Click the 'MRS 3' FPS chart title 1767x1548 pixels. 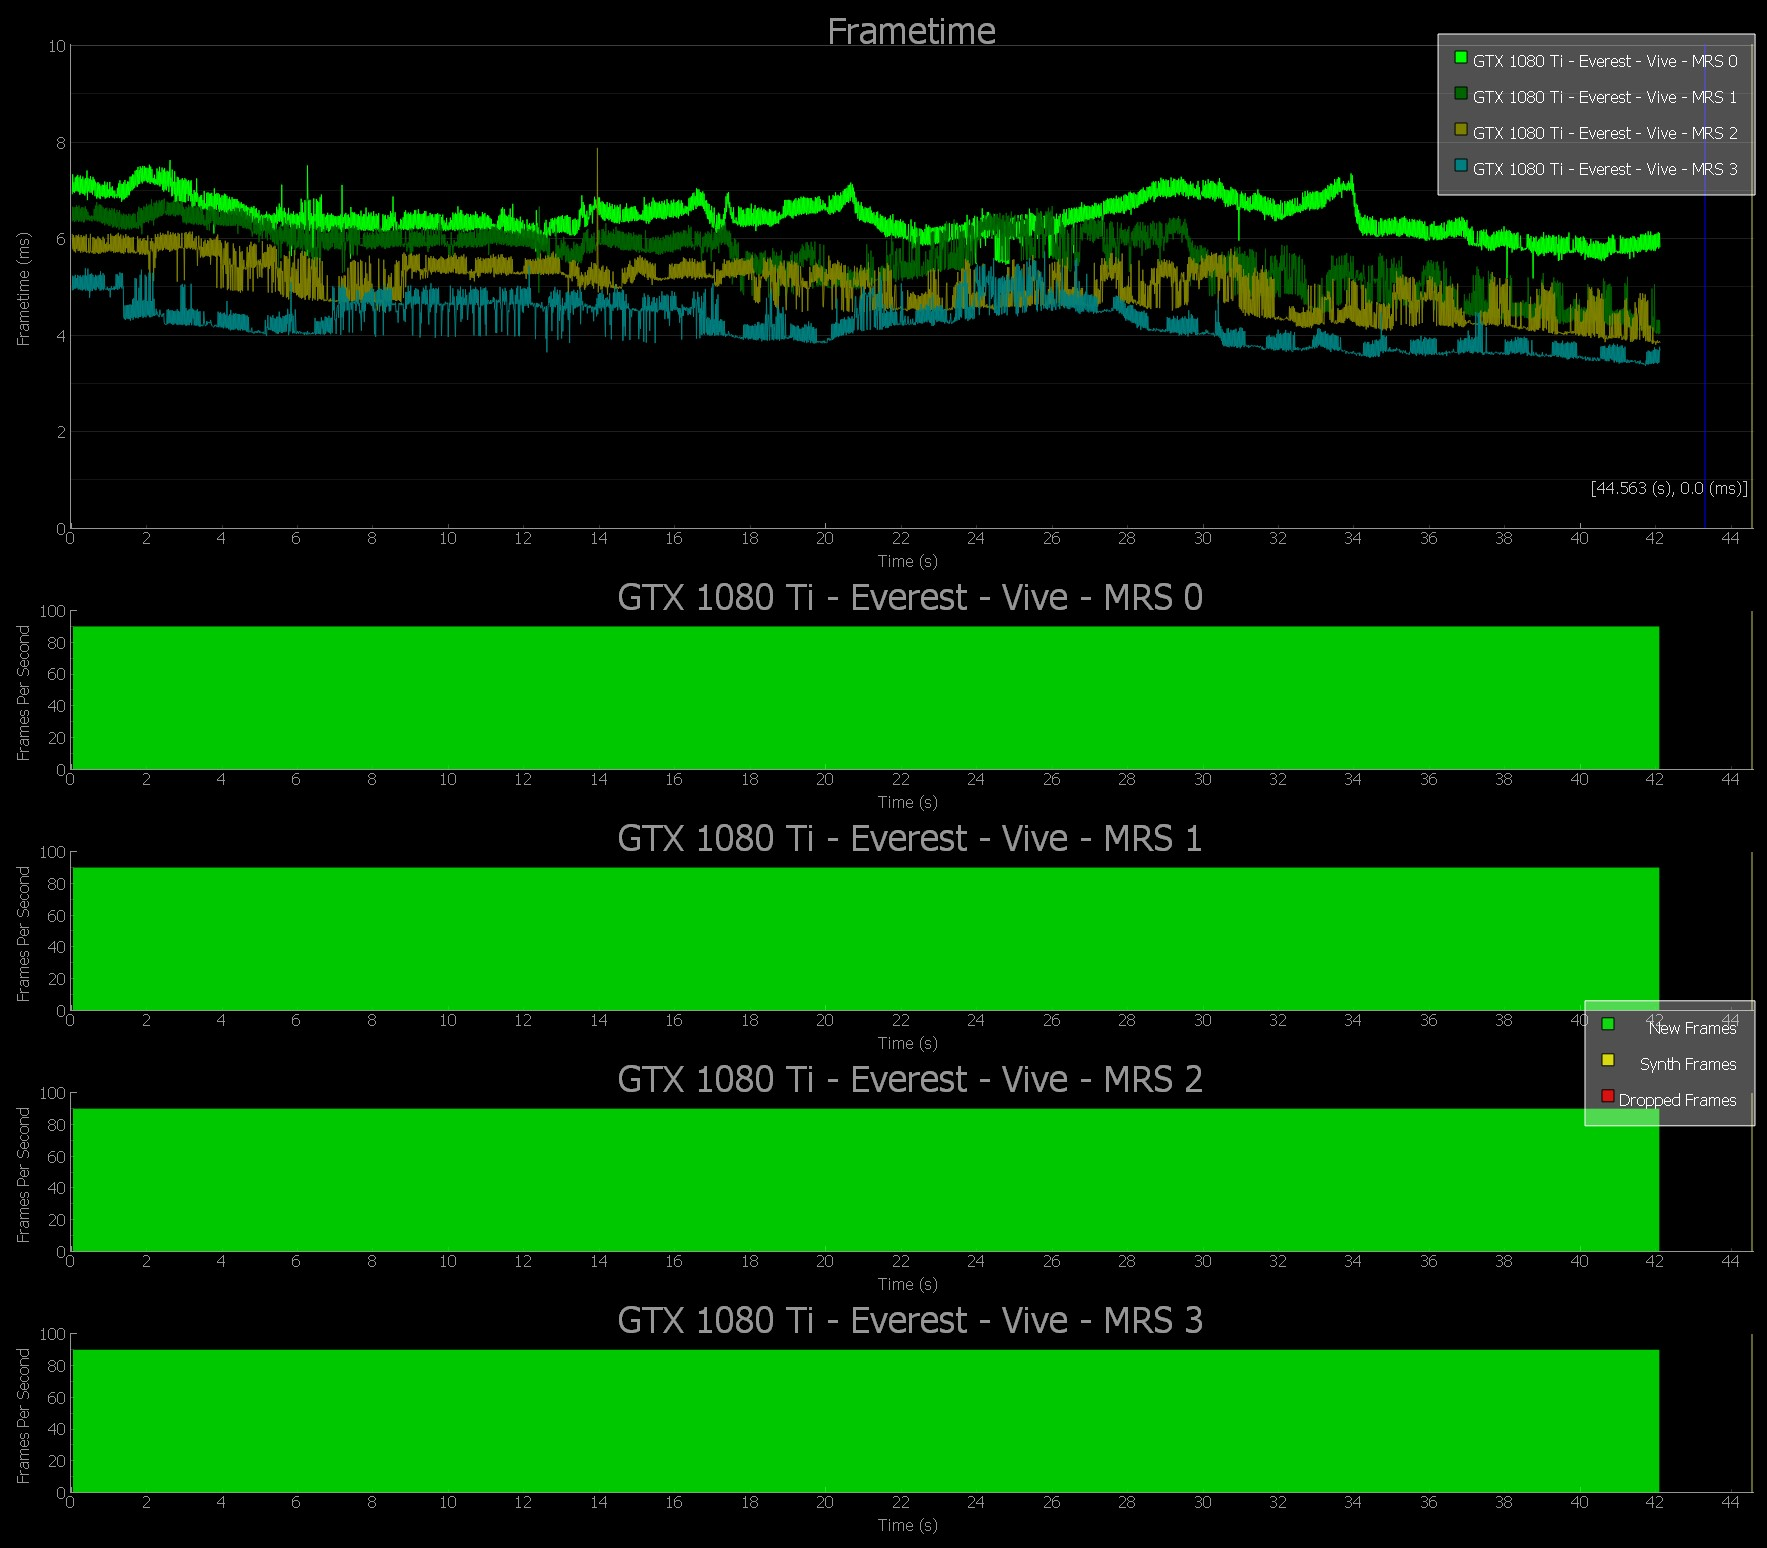pos(909,1320)
